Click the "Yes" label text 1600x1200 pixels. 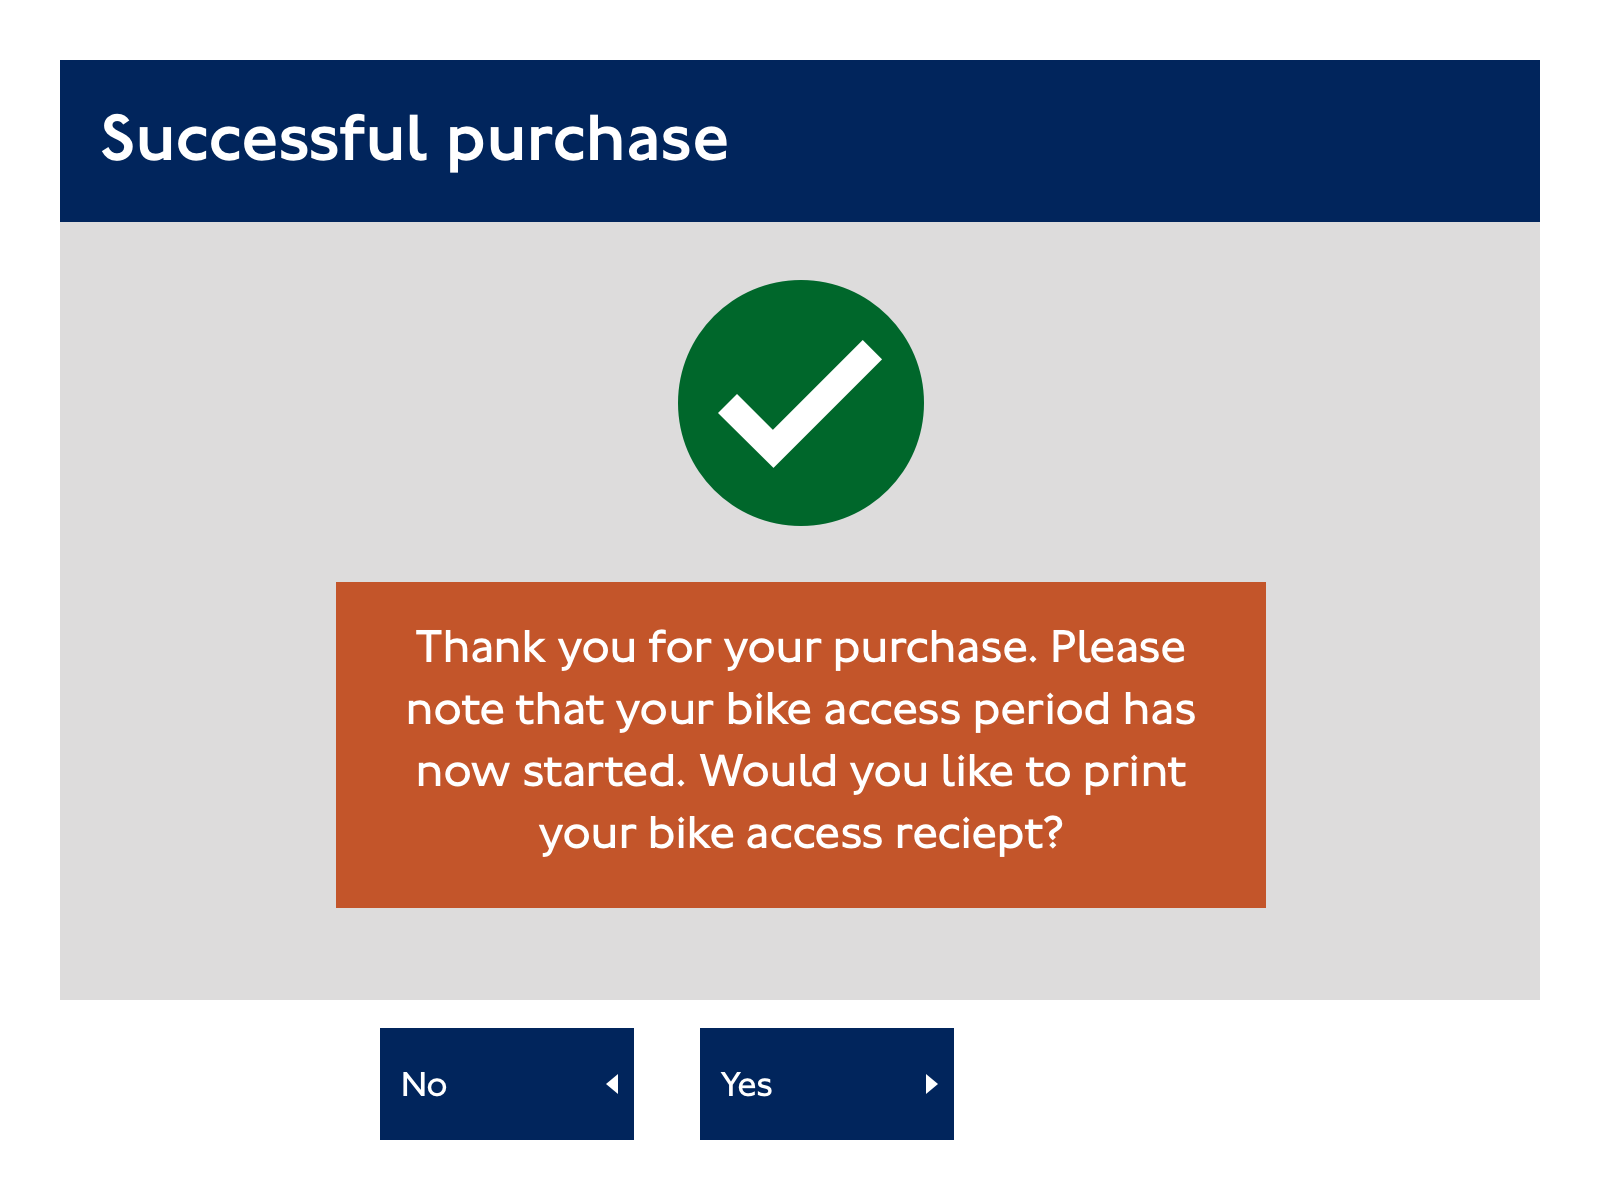point(746,1084)
